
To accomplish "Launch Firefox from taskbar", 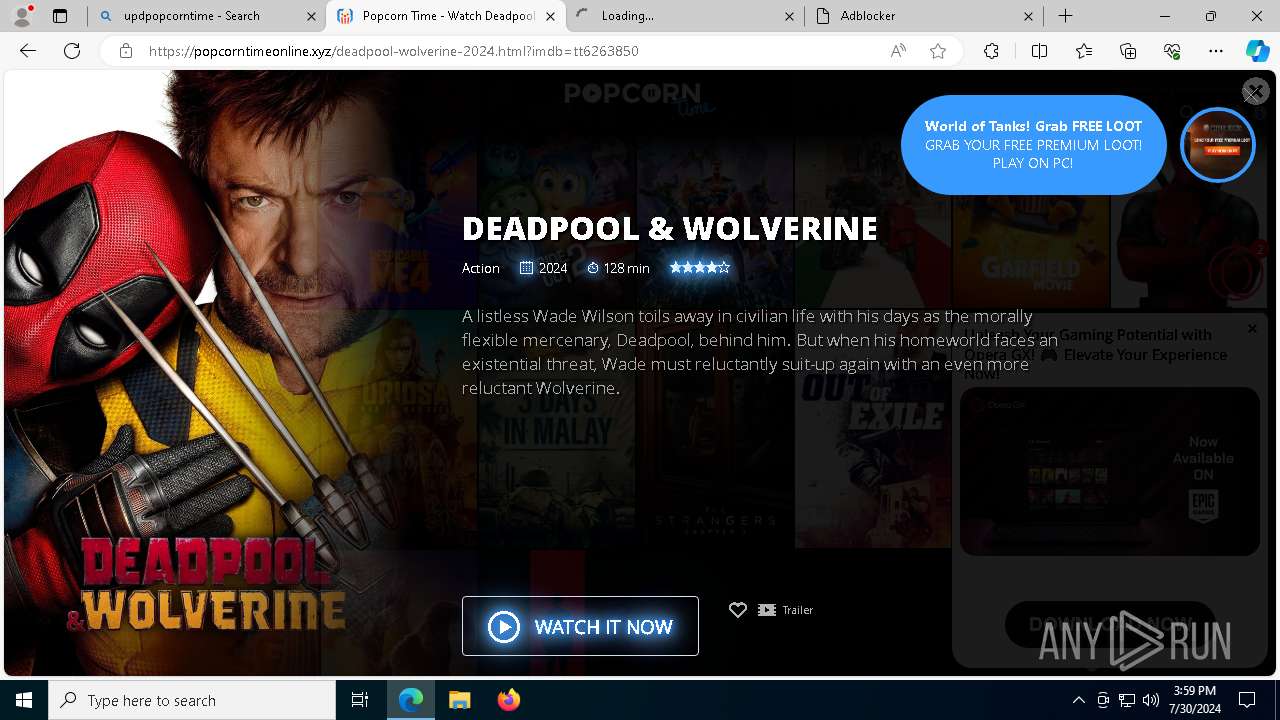I will click(x=509, y=700).
